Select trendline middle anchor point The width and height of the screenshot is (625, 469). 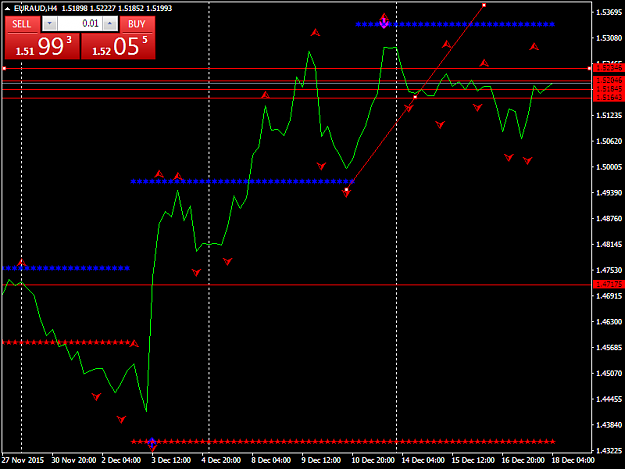[x=415, y=97]
